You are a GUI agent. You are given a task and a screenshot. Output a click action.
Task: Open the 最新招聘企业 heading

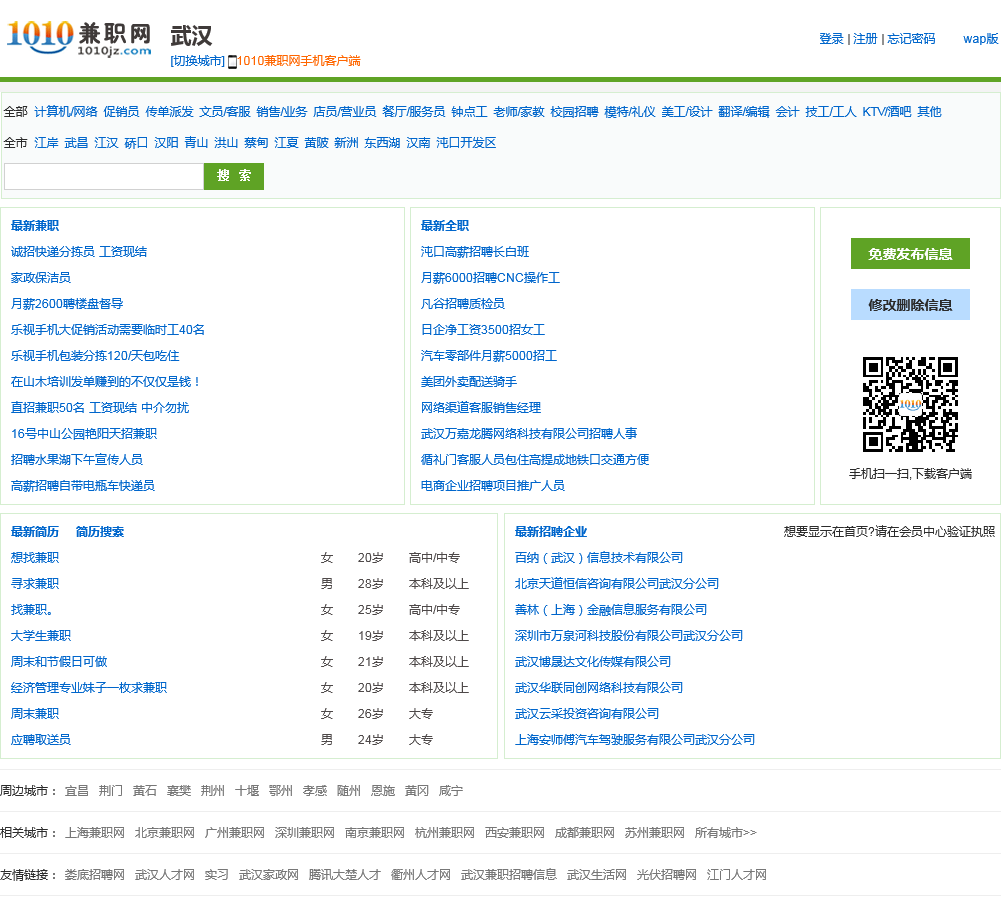coord(550,532)
